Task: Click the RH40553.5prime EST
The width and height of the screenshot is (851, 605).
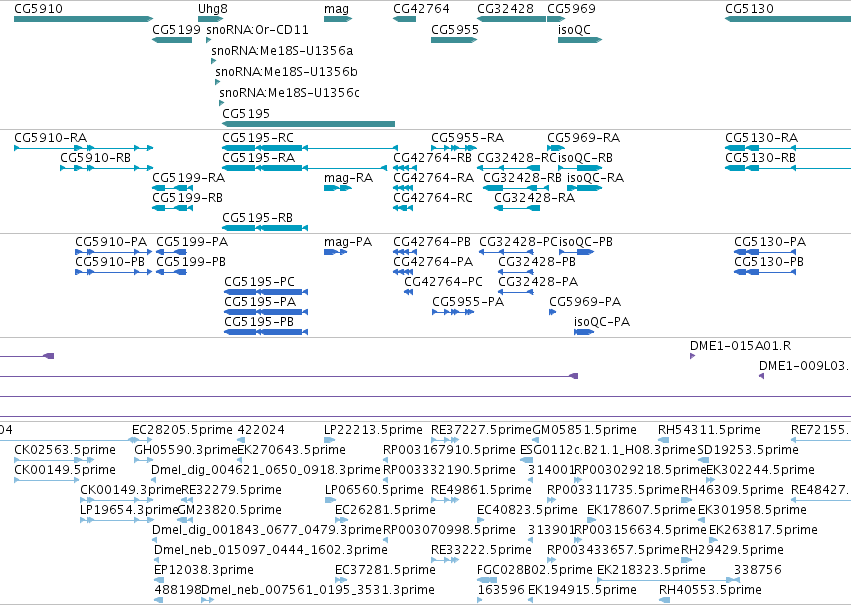Action: 664,600
